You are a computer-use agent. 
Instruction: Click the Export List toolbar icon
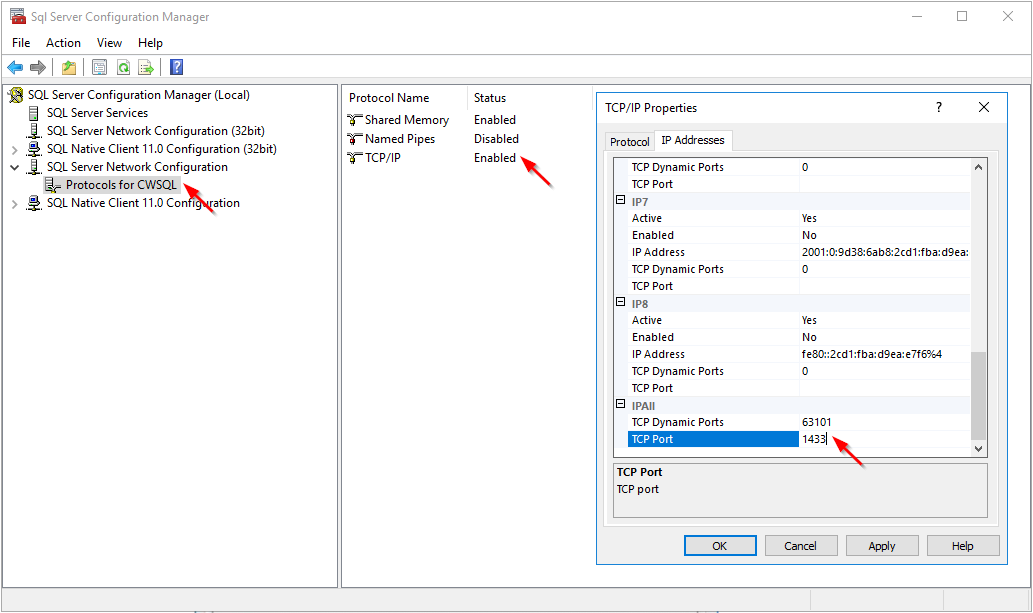pyautogui.click(x=146, y=68)
